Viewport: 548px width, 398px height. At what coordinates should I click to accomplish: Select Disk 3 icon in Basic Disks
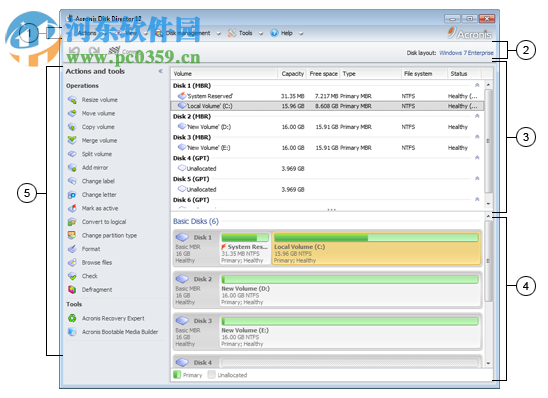pyautogui.click(x=182, y=321)
